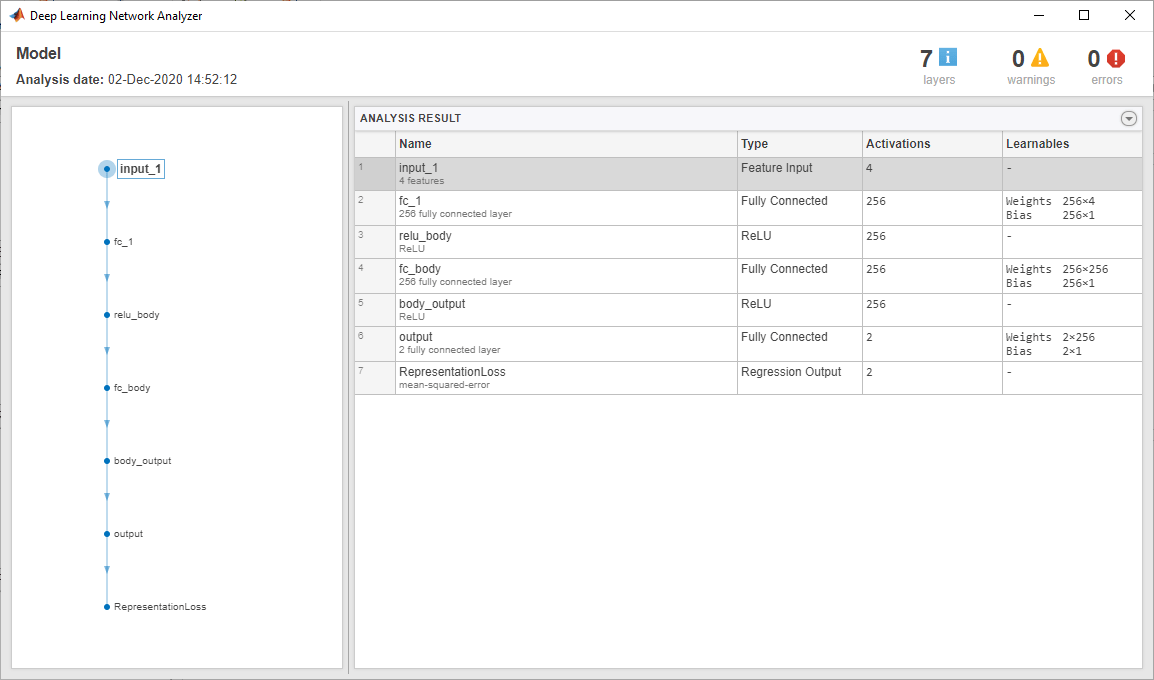Collapse the Analysis Result panel with its chevron
The height and width of the screenshot is (680, 1154).
pyautogui.click(x=1129, y=118)
